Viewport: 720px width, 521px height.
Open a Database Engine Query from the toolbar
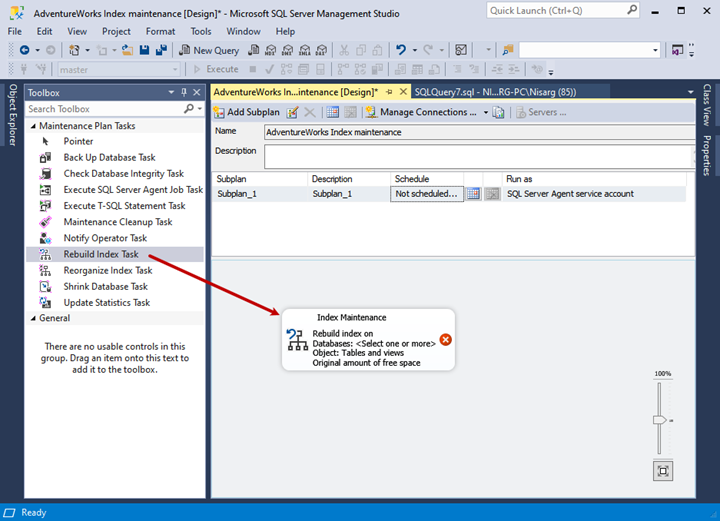253,50
